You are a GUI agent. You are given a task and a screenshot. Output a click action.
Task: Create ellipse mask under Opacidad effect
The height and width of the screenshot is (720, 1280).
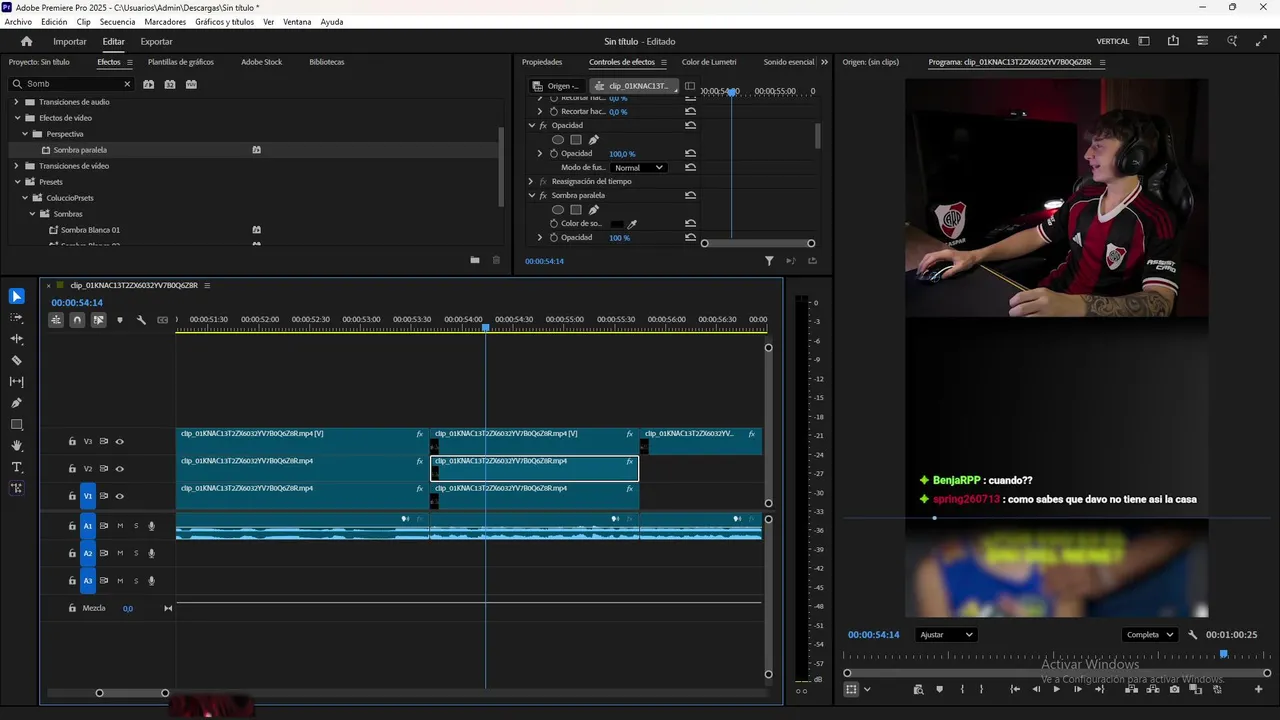(x=558, y=139)
